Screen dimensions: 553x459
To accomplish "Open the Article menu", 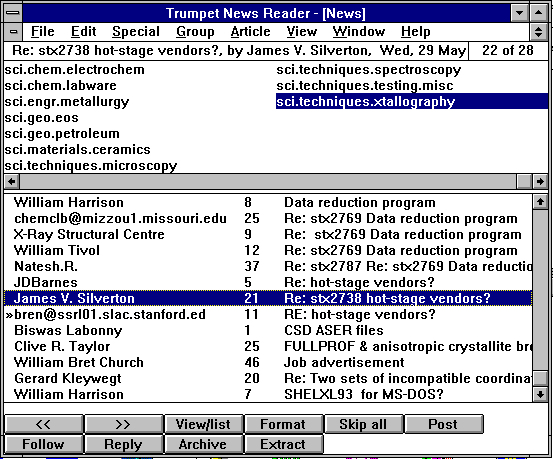I will [x=250, y=32].
